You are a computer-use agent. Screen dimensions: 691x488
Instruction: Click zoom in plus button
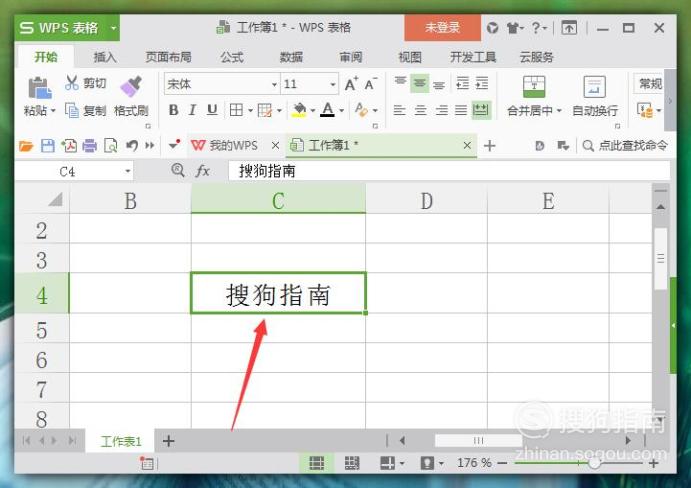(x=654, y=463)
